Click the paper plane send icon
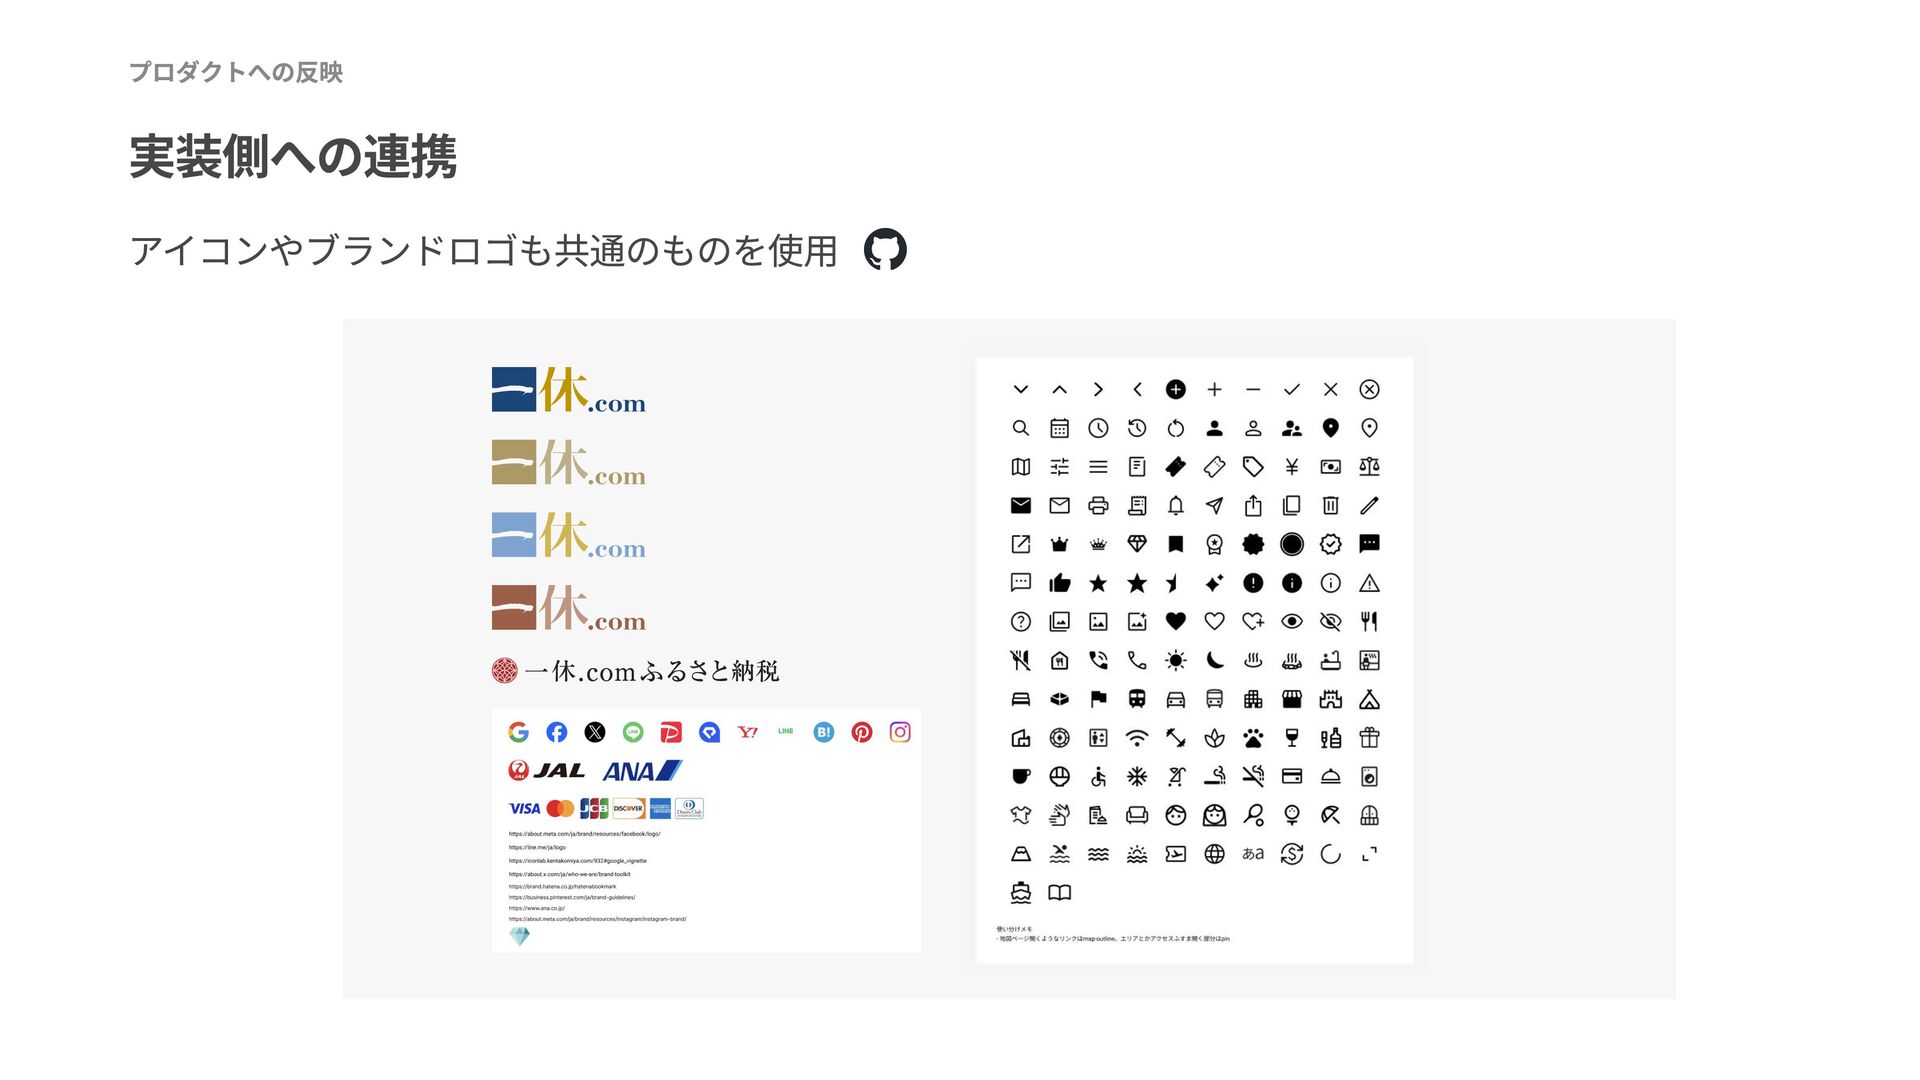The height and width of the screenshot is (1080, 1920). tap(1214, 506)
